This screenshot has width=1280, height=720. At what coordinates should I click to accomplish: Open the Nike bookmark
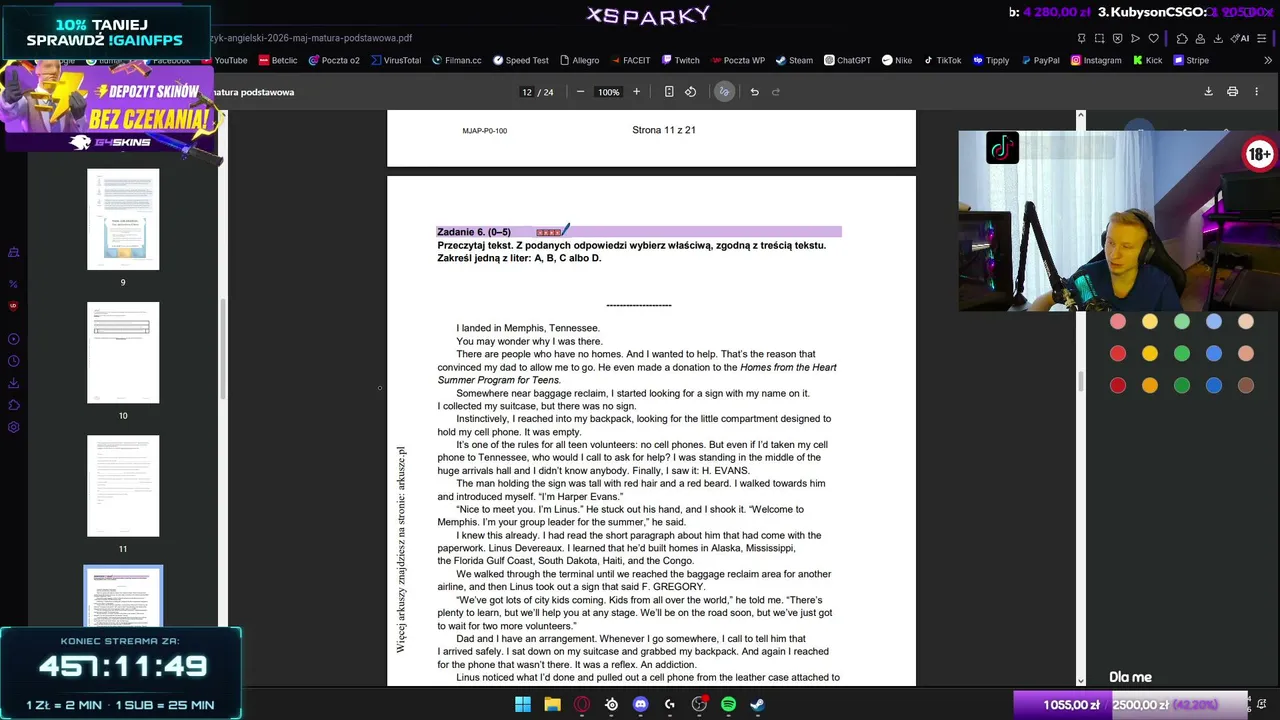(897, 60)
